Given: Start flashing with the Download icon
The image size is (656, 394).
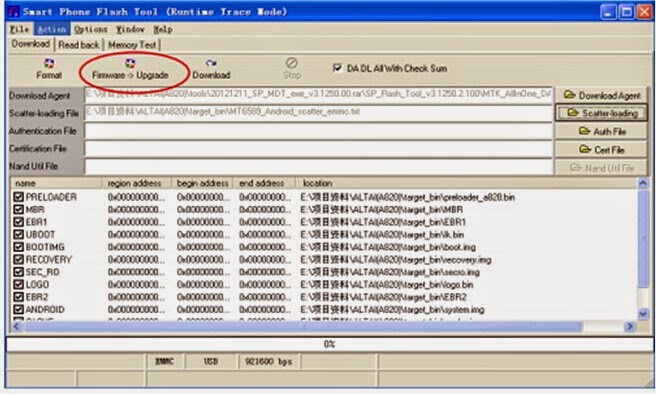Looking at the screenshot, I should point(211,64).
